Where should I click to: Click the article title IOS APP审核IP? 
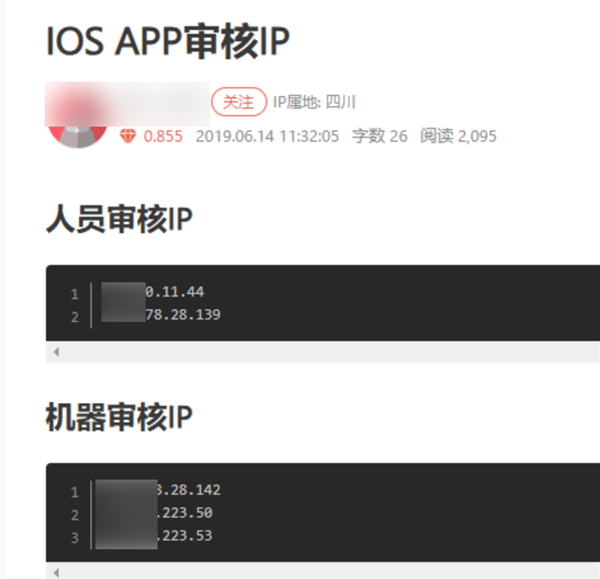click(168, 41)
